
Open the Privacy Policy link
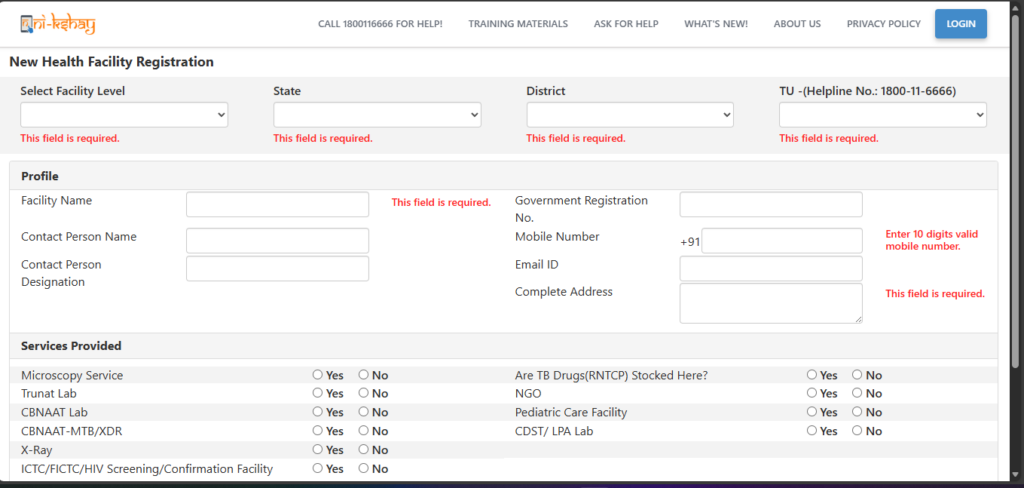883,24
